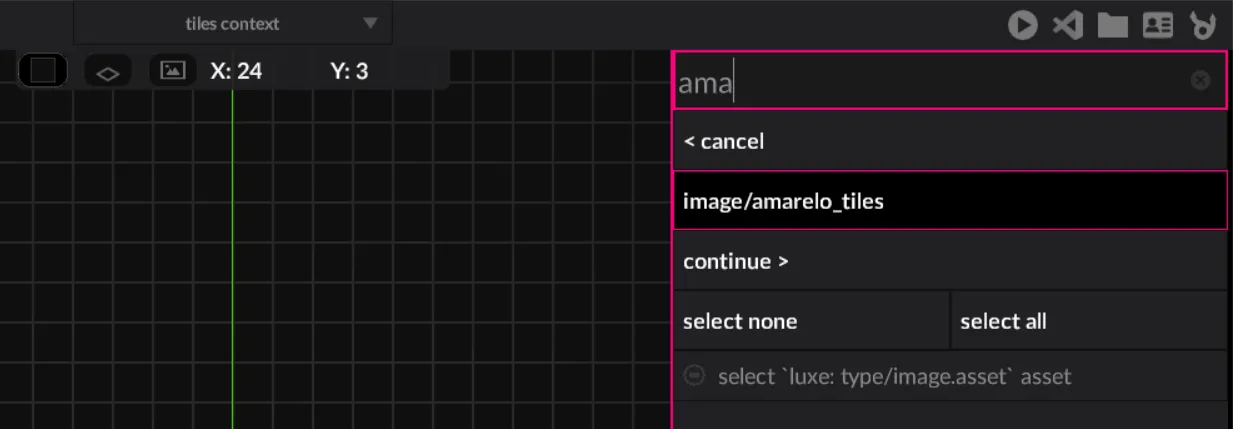Open the tiles context dropdown
The height and width of the screenshot is (429, 1233).
pyautogui.click(x=232, y=23)
